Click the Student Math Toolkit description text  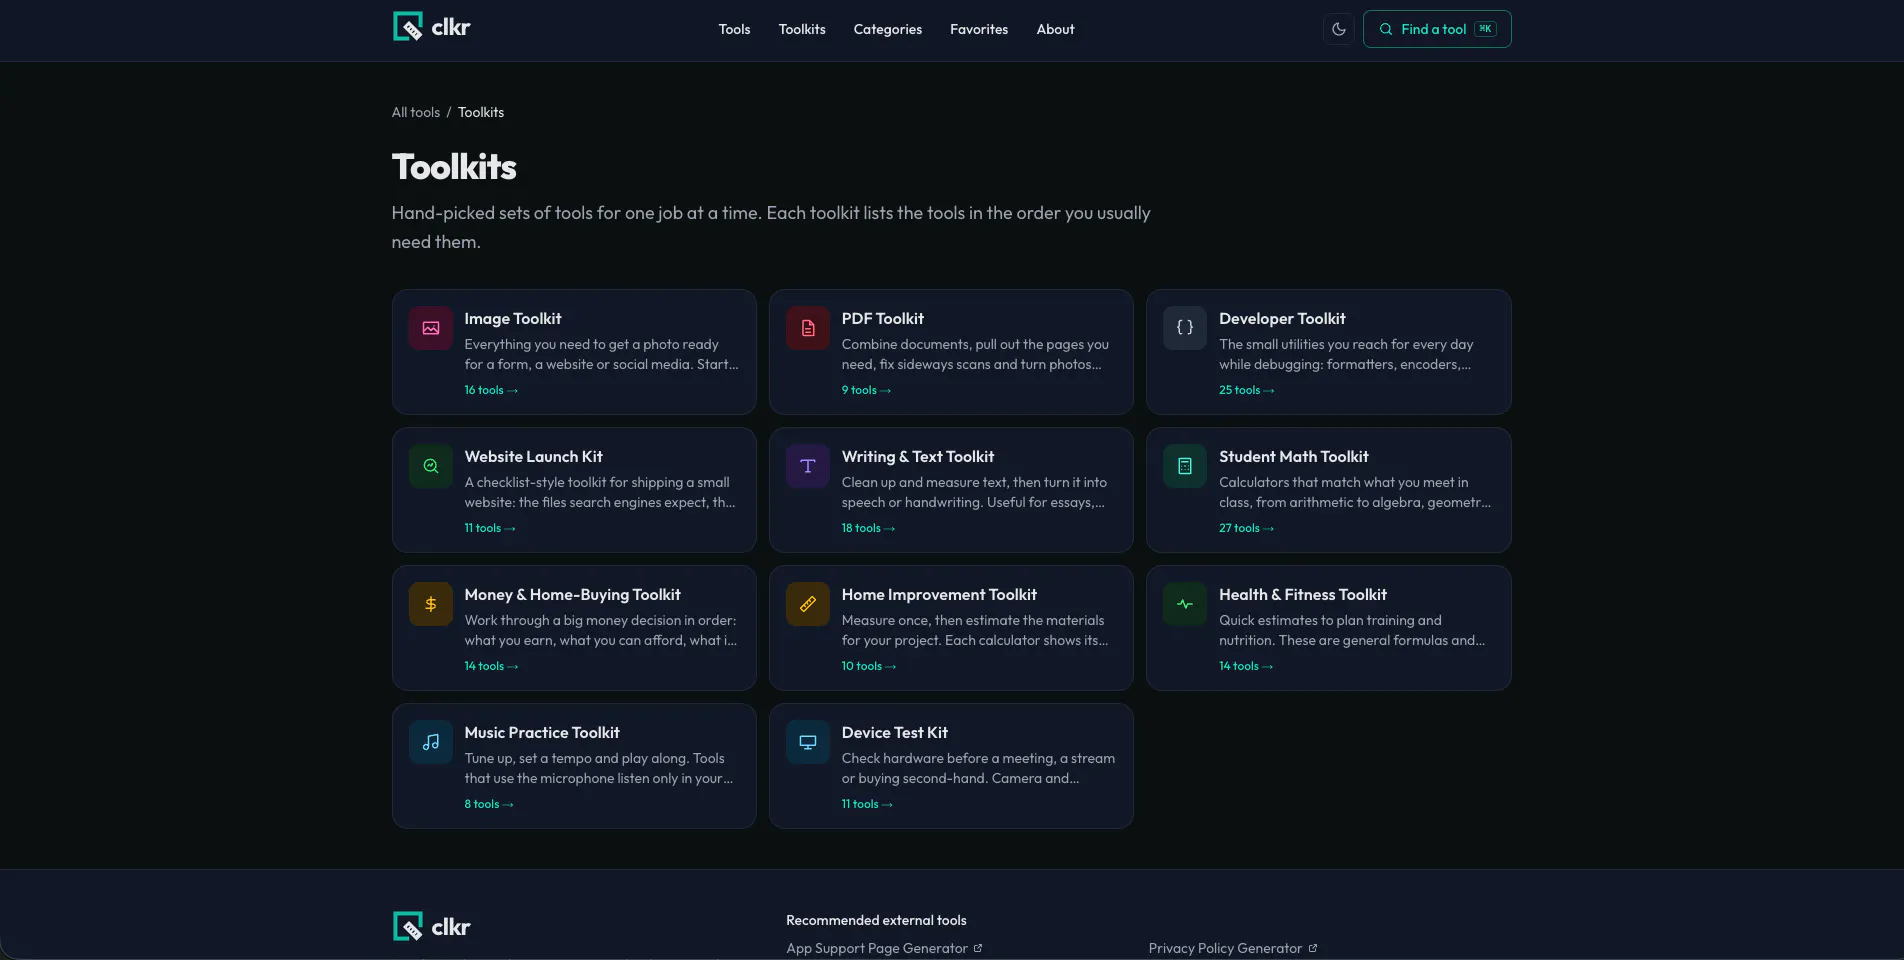(1355, 492)
